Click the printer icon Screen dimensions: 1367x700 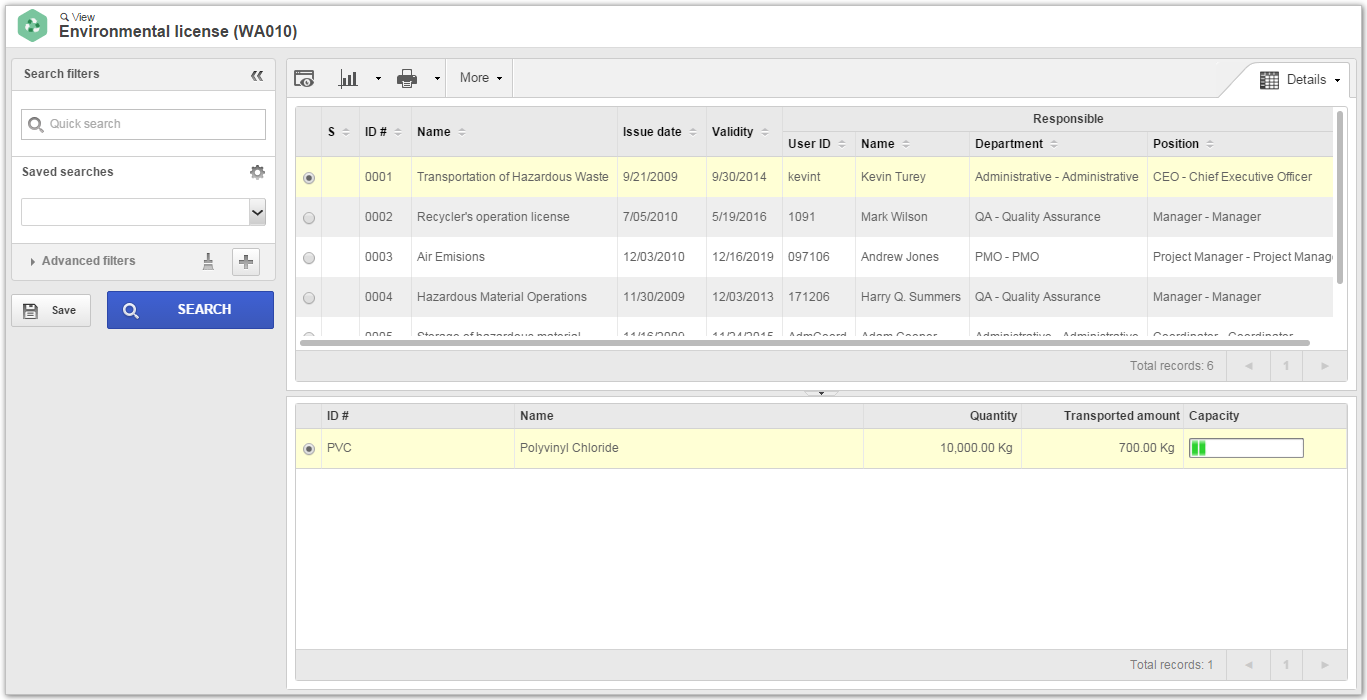[x=407, y=78]
